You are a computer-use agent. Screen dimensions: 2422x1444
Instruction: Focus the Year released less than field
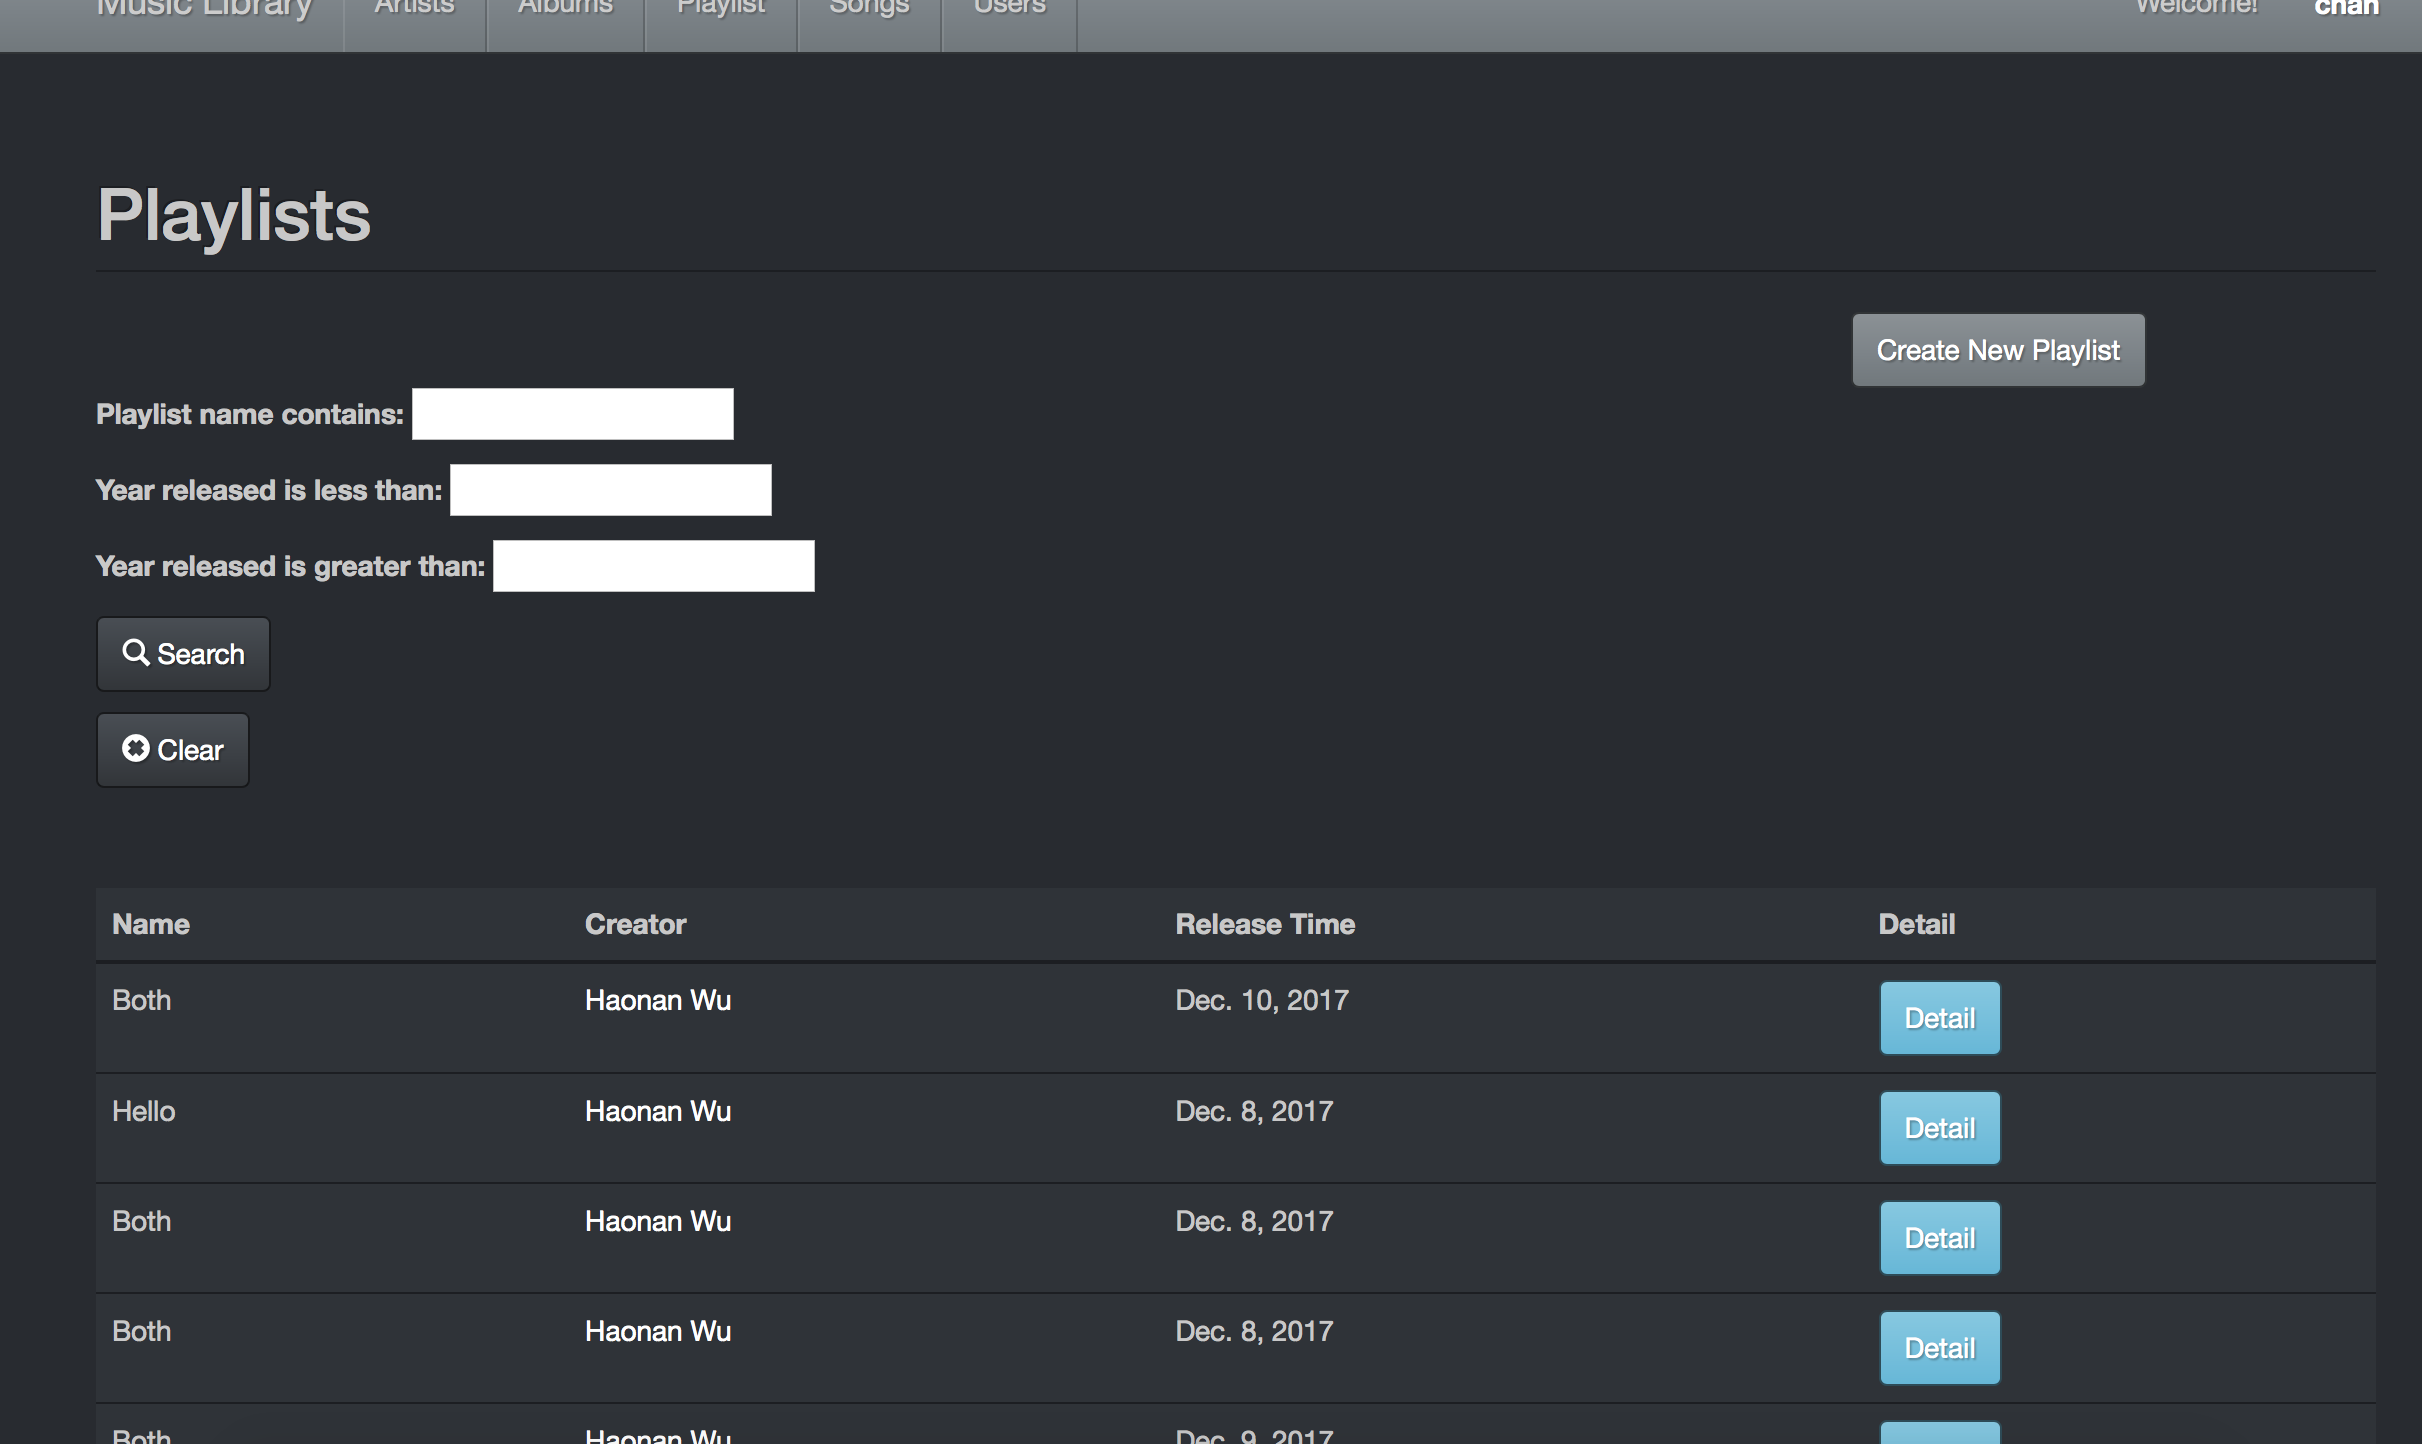coord(610,490)
